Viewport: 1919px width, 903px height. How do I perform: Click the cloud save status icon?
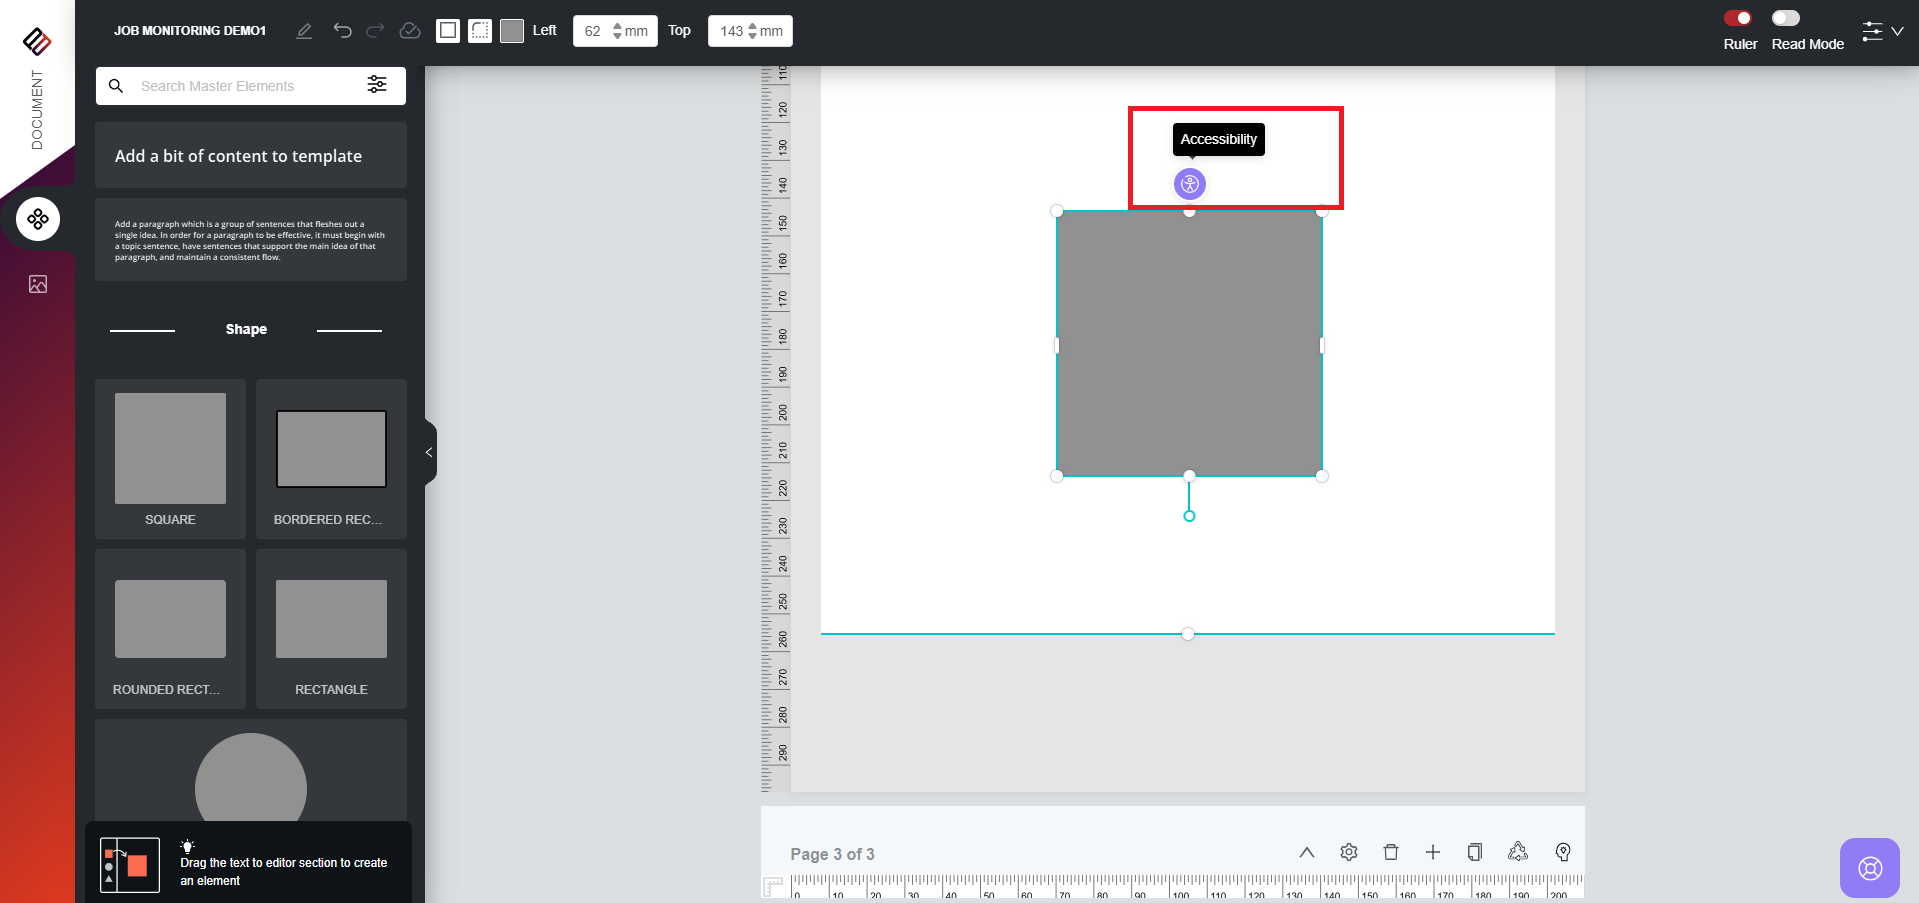(409, 31)
